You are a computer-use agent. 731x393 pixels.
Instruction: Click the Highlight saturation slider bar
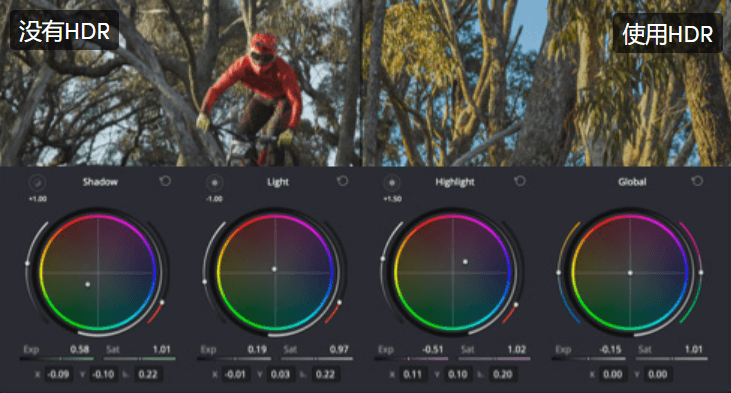(495, 359)
